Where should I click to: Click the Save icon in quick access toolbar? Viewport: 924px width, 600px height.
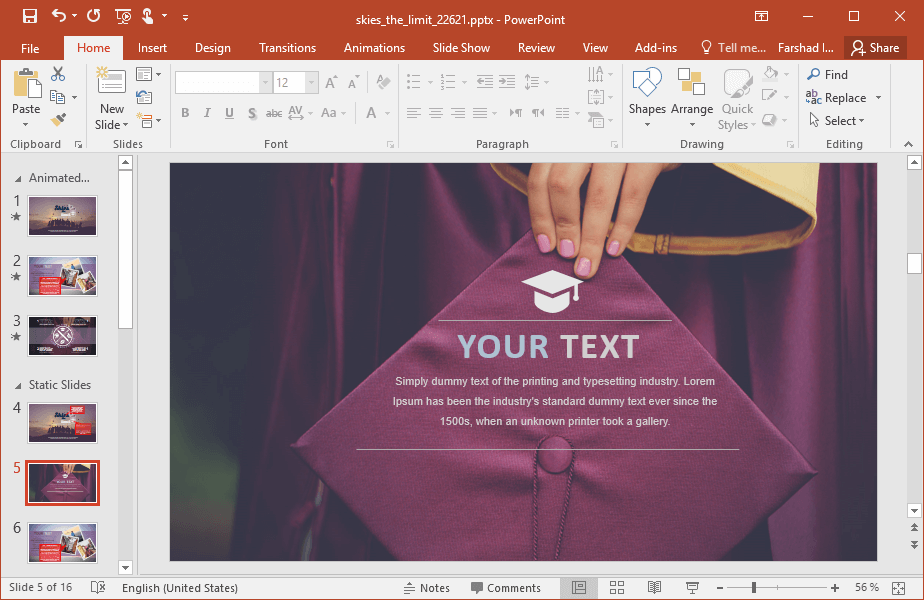(x=29, y=16)
